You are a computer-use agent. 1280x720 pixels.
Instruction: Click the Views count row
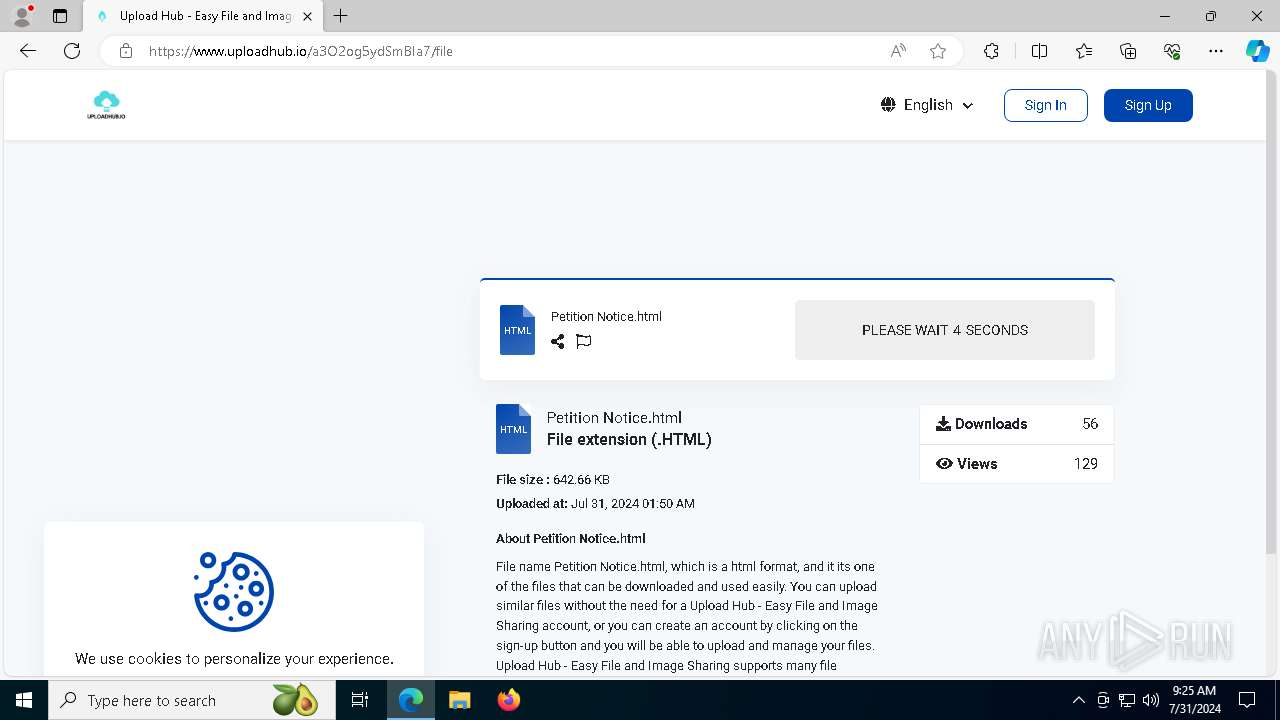point(1016,464)
